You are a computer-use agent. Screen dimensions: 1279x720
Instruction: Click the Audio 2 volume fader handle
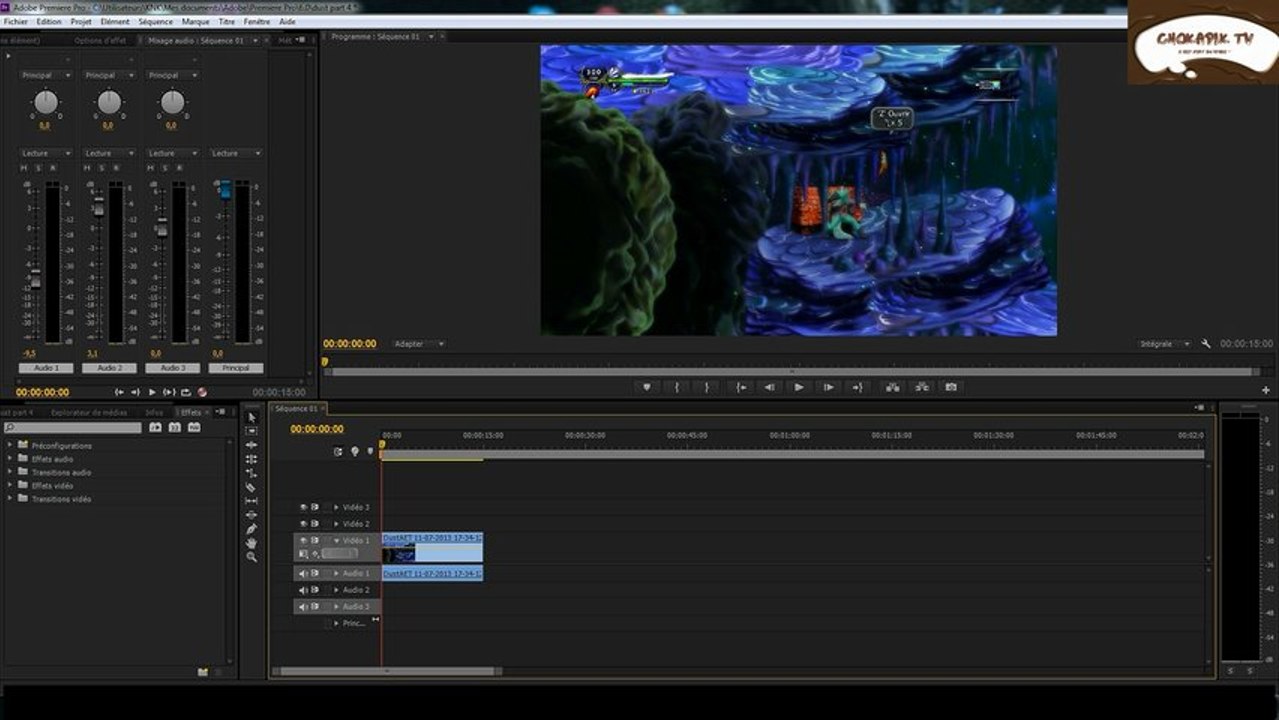click(98, 207)
